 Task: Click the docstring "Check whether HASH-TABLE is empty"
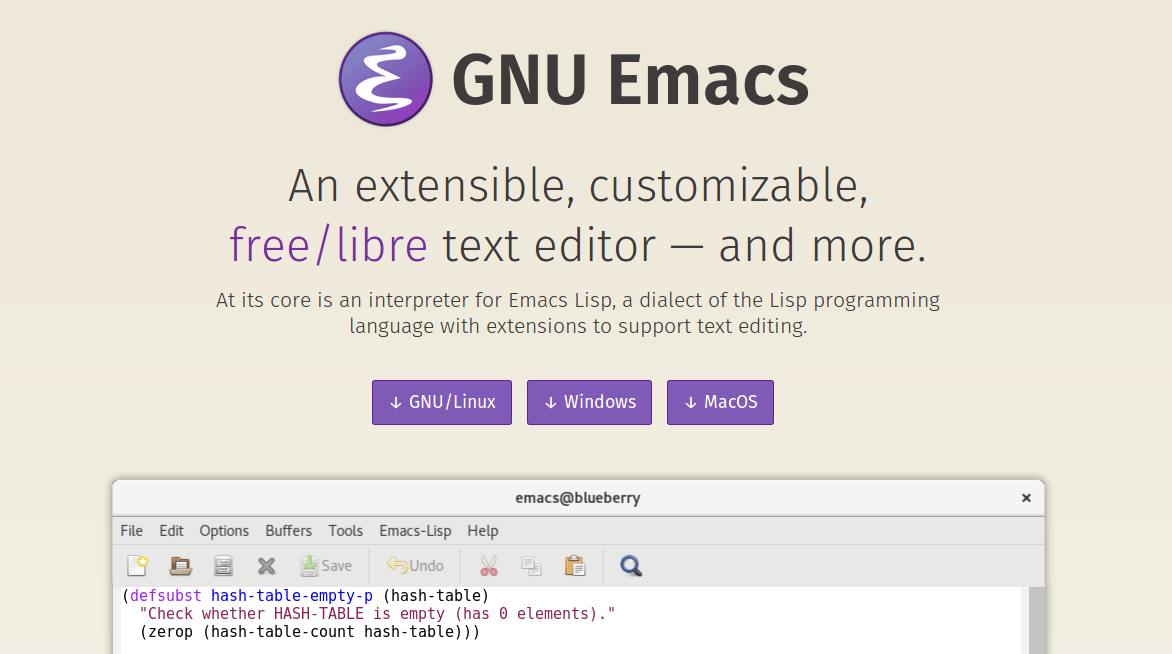coord(377,614)
